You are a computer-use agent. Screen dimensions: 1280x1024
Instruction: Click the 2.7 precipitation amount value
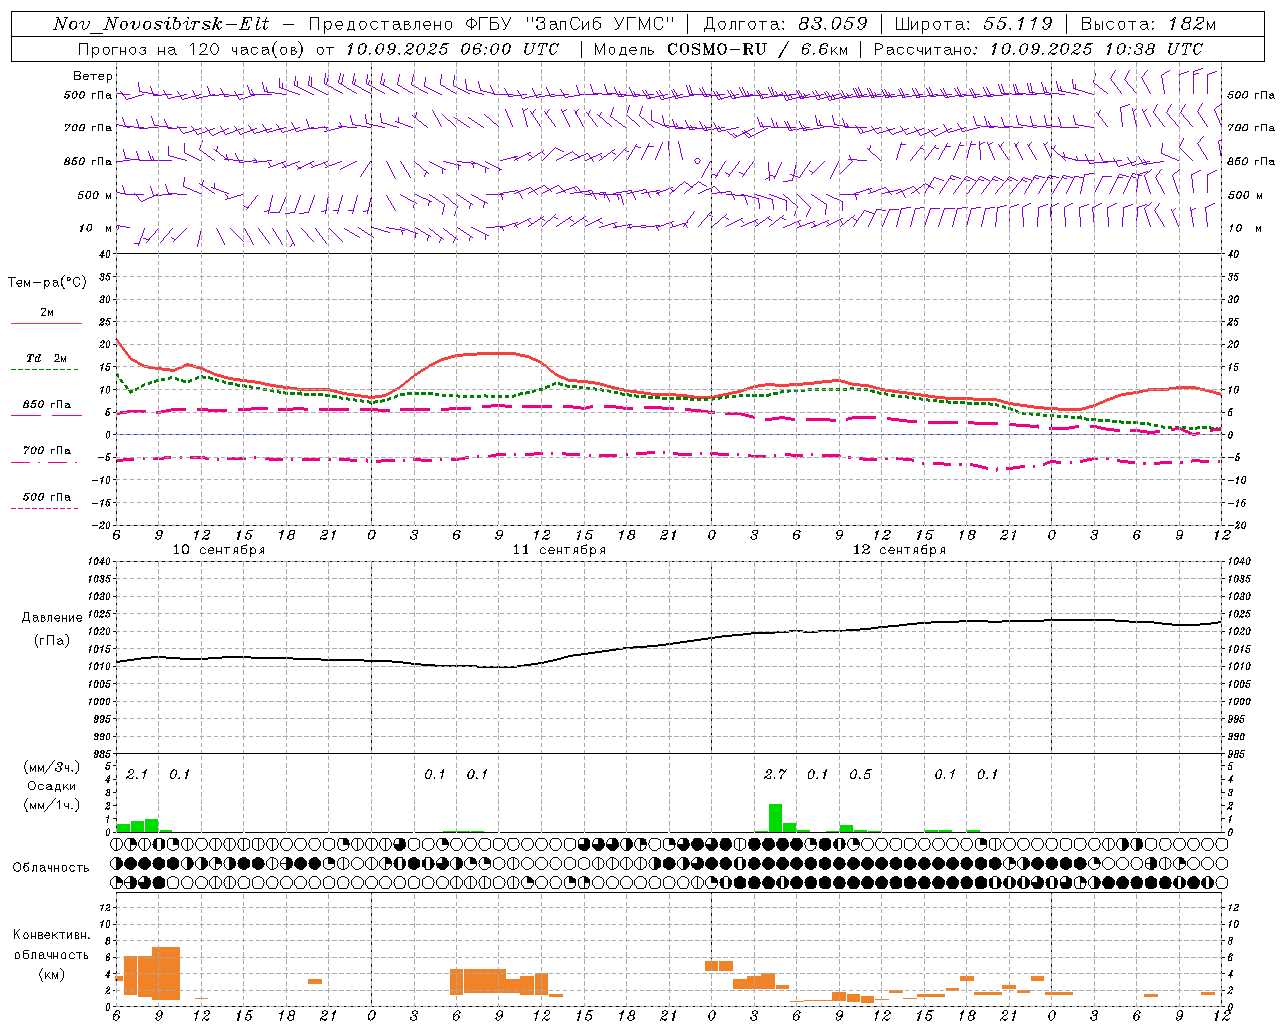click(x=775, y=775)
